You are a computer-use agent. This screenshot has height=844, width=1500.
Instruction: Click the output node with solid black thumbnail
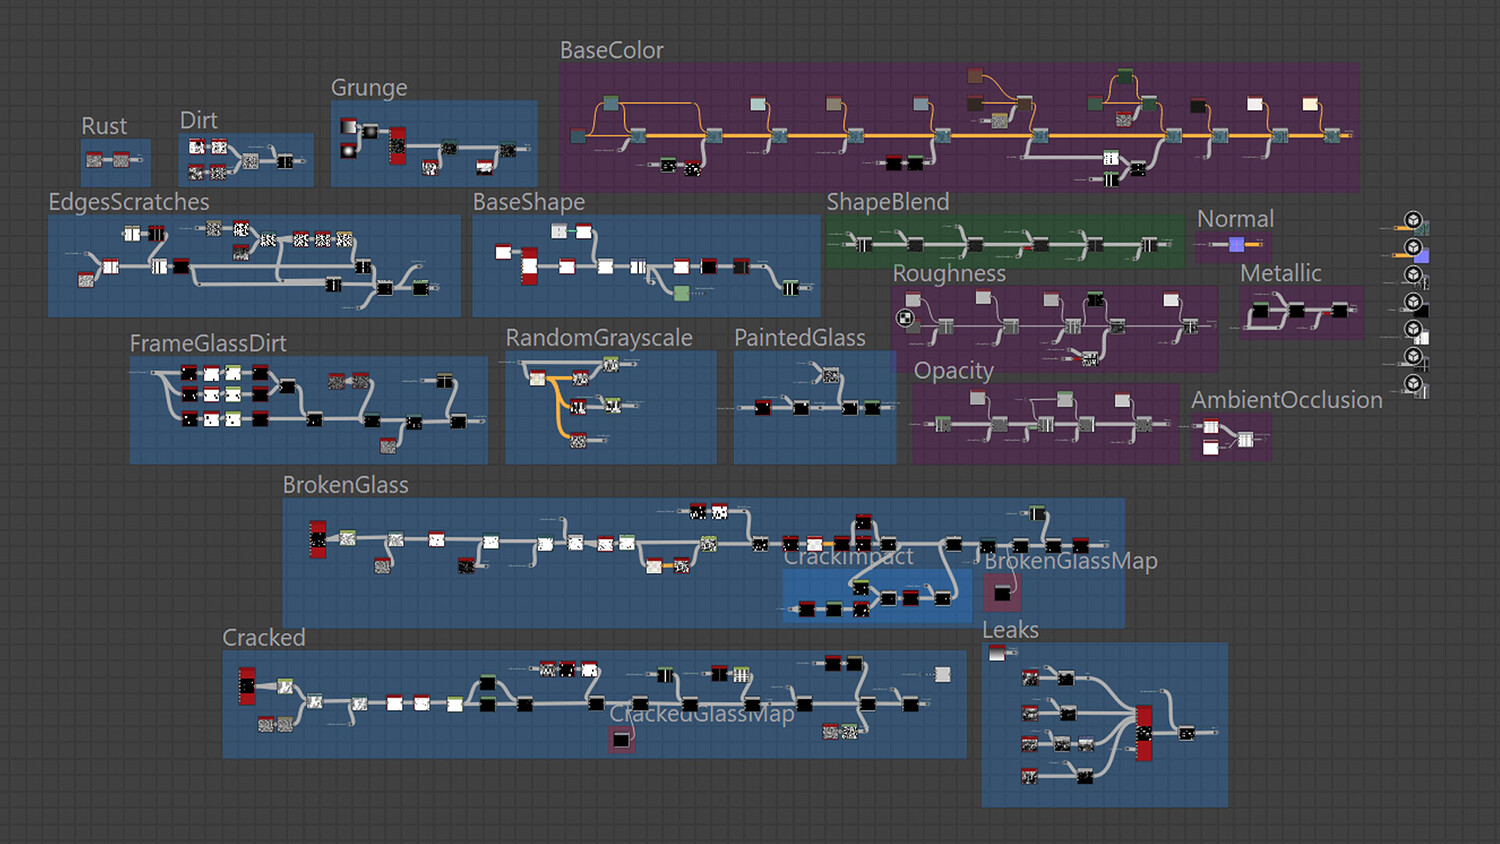pos(1420,310)
